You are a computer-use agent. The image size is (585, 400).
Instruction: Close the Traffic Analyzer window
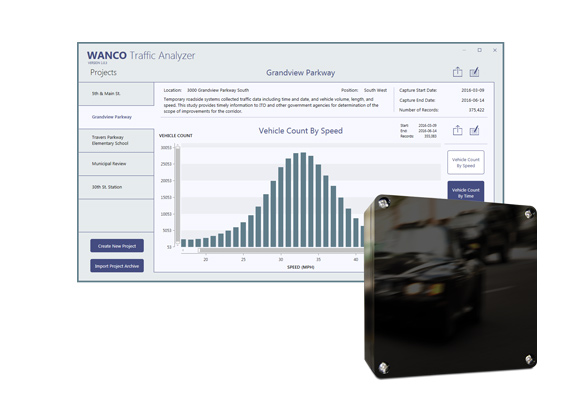click(x=495, y=50)
